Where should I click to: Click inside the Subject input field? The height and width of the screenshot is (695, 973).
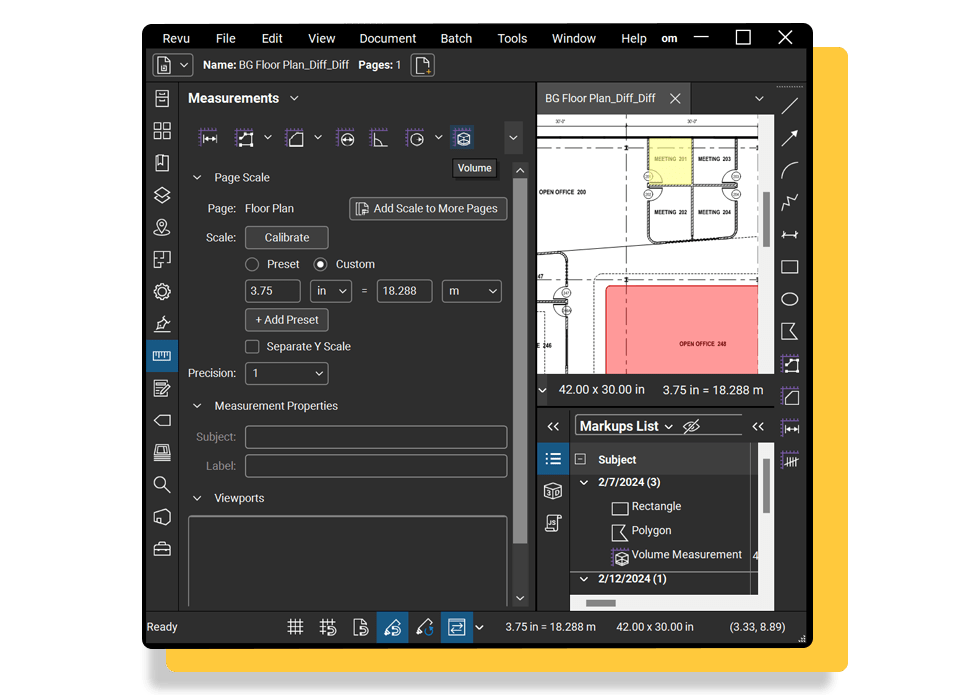coord(375,436)
